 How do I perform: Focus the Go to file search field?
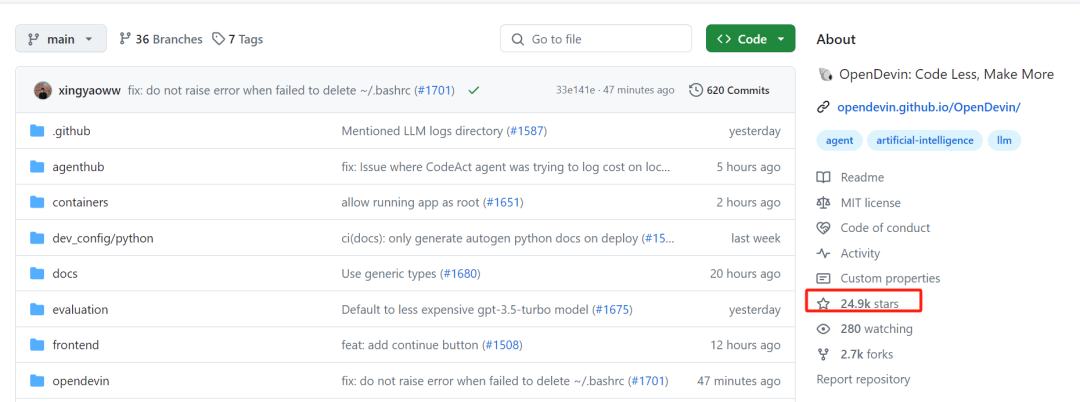pyautogui.click(x=596, y=39)
